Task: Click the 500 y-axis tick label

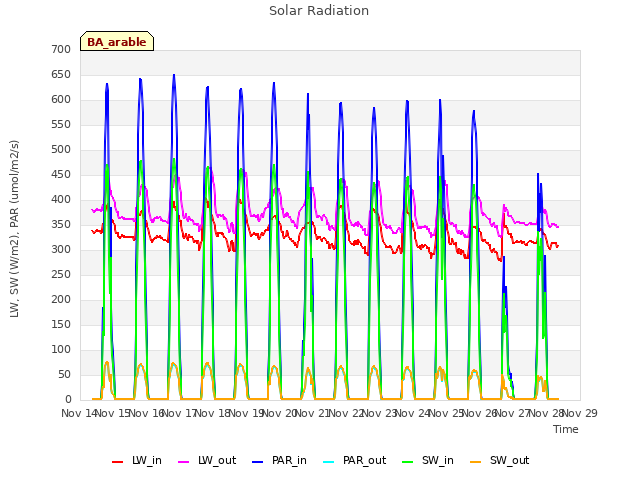Action: coord(61,150)
